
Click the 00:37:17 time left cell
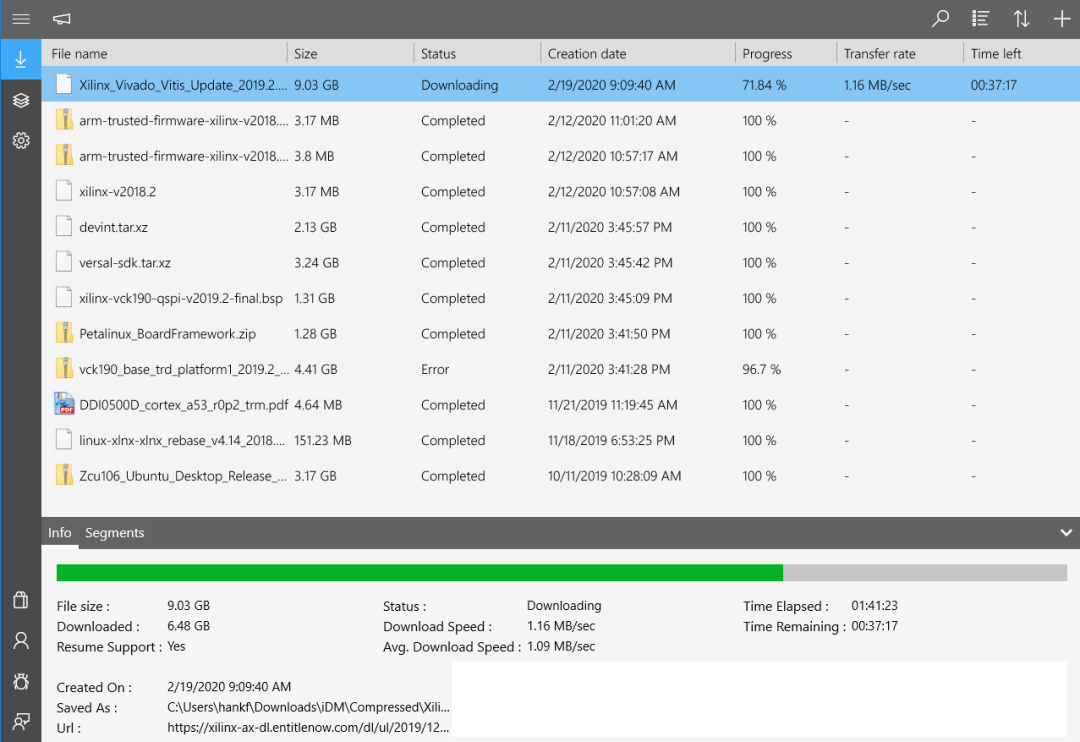pos(993,85)
